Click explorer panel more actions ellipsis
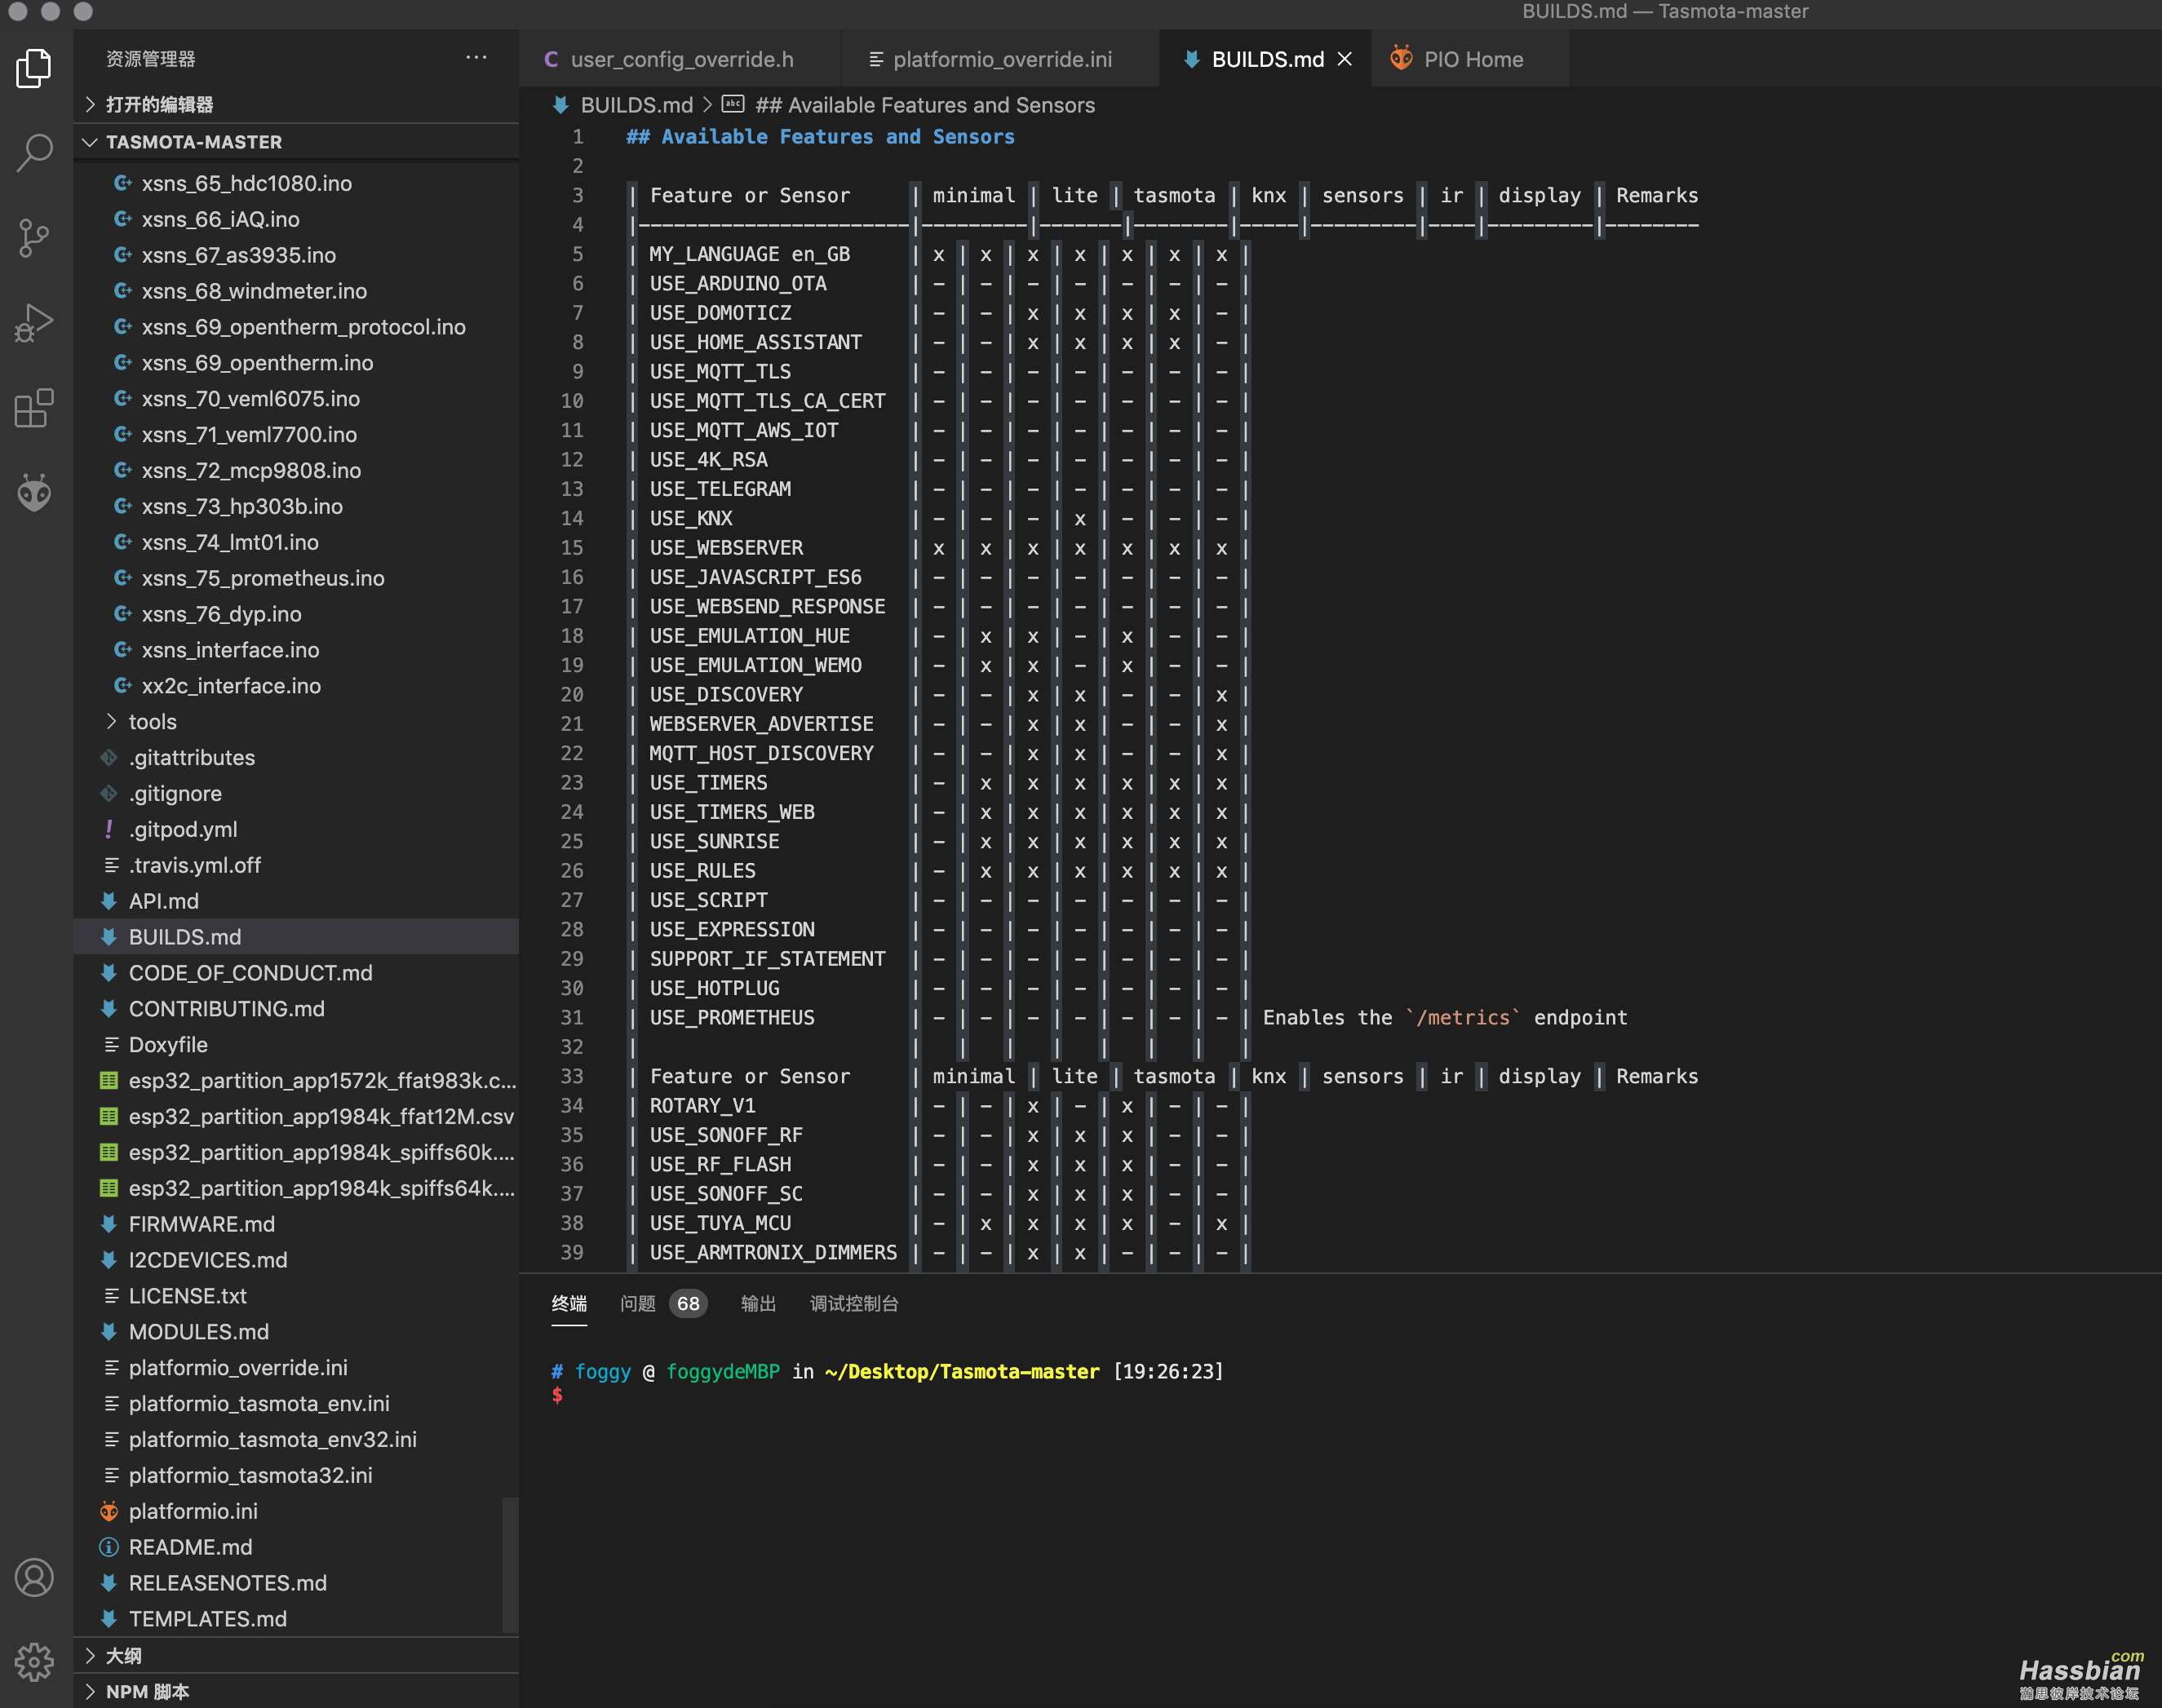 [x=476, y=58]
